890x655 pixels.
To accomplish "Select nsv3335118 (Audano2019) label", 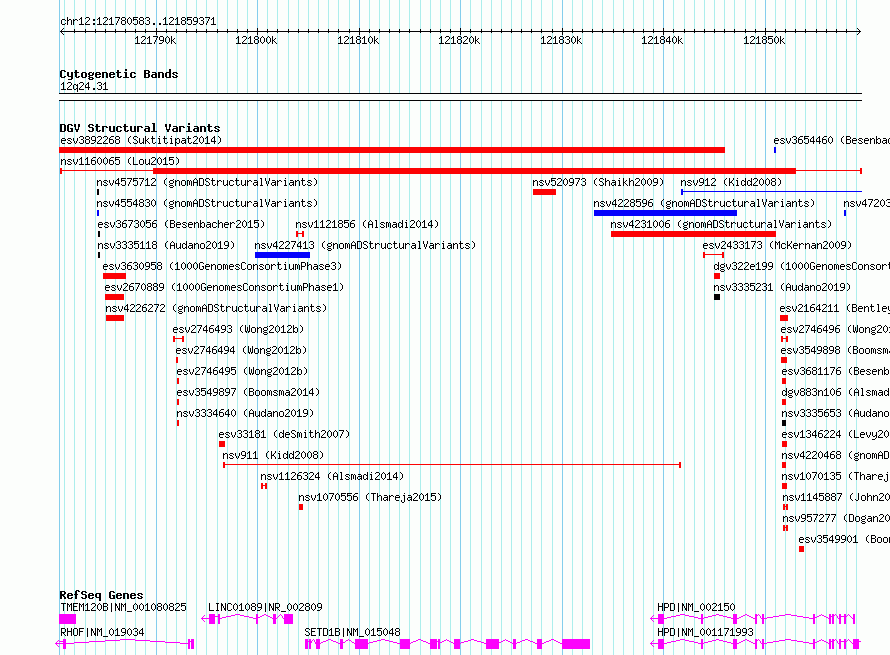I will [166, 245].
